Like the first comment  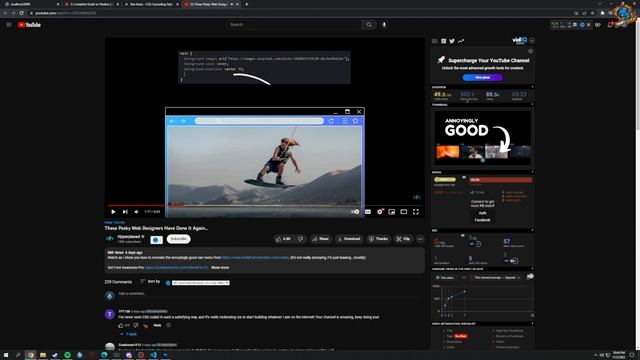tap(121, 326)
